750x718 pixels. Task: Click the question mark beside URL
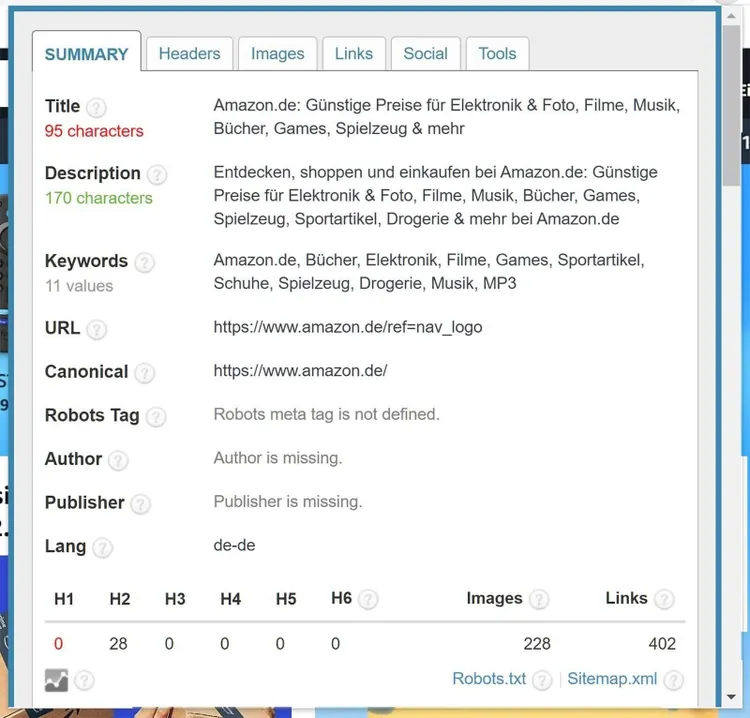click(97, 330)
